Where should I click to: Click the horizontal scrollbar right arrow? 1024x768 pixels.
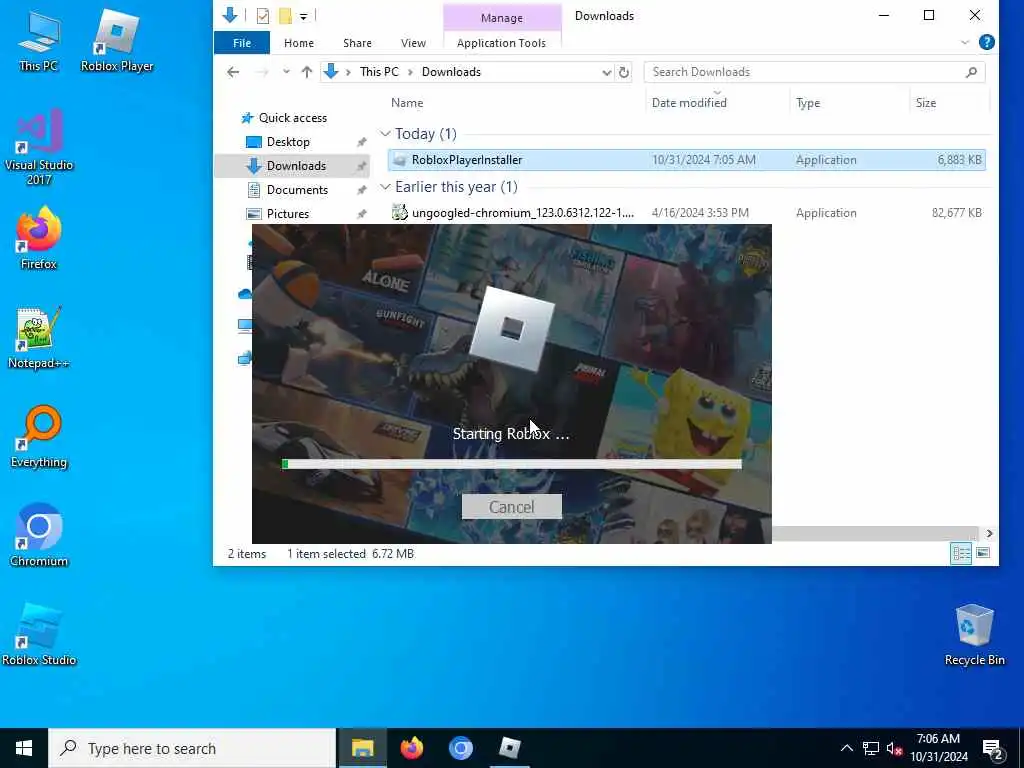989,533
